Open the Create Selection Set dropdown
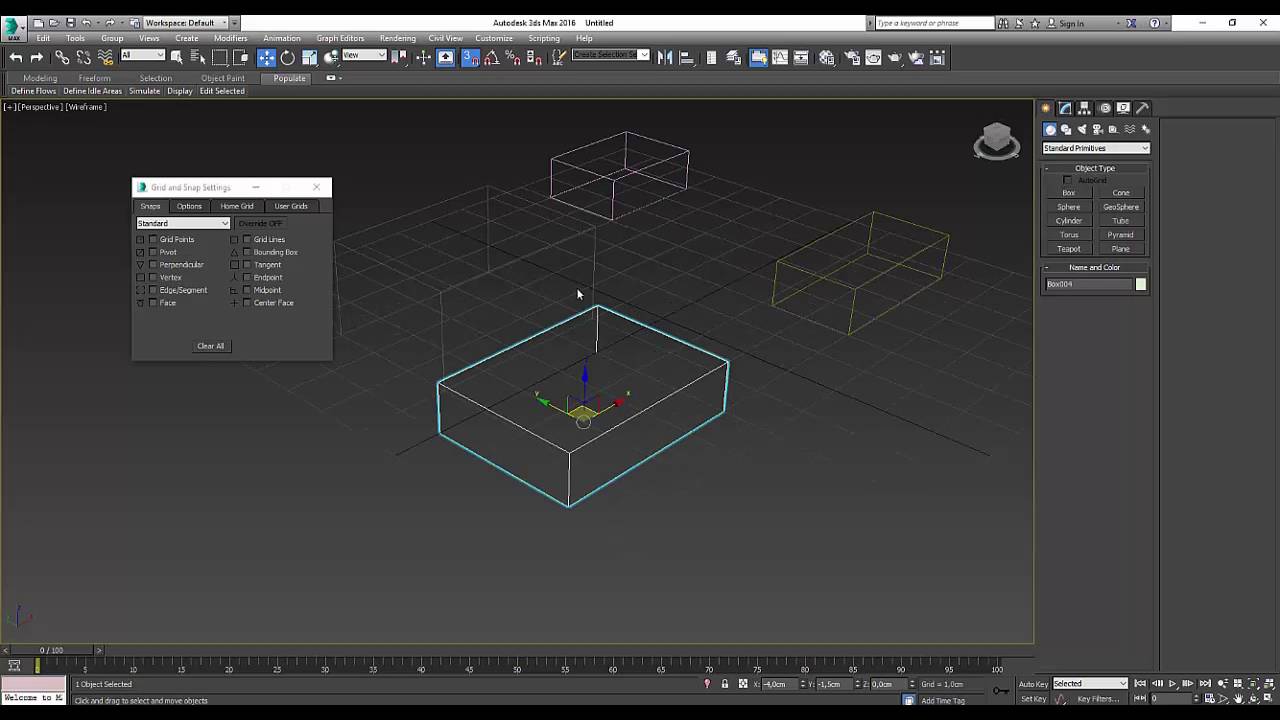This screenshot has height=720, width=1280. [610, 55]
